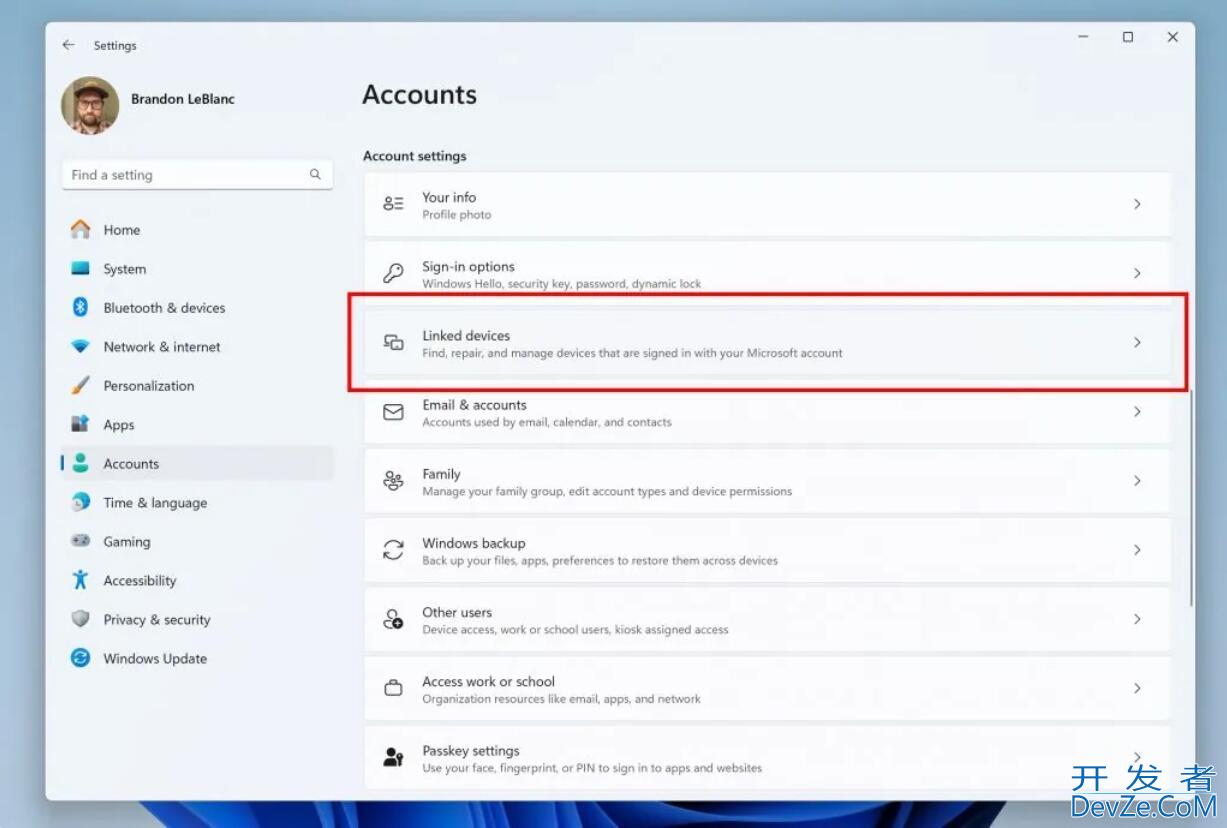Image resolution: width=1227 pixels, height=828 pixels.
Task: Expand Your info with its chevron
Action: pos(1137,204)
